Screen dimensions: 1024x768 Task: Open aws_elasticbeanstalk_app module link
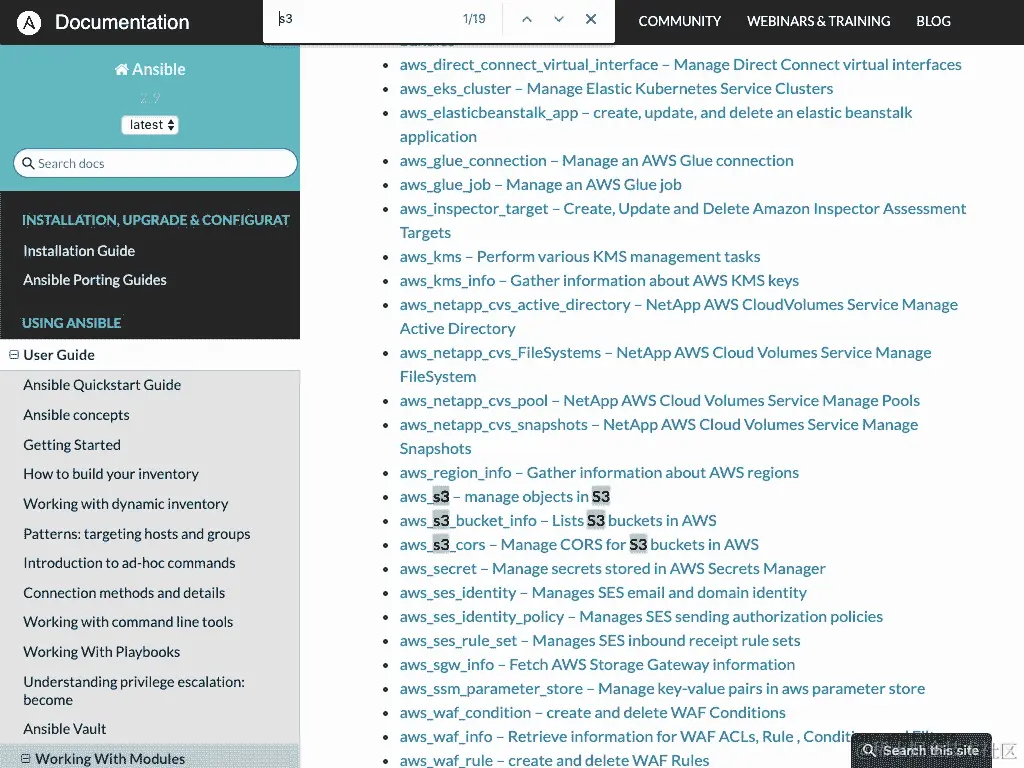tap(656, 125)
